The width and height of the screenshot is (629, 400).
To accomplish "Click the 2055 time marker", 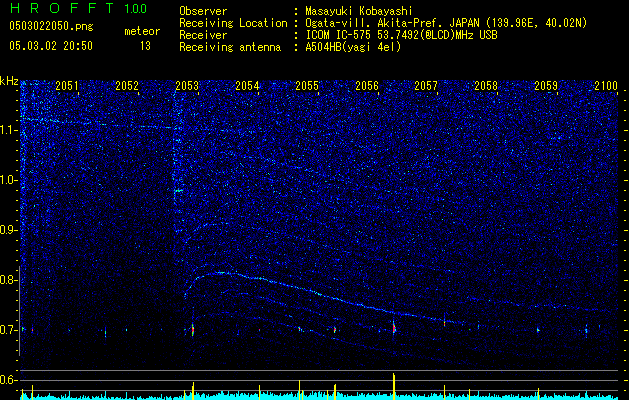I will click(307, 86).
